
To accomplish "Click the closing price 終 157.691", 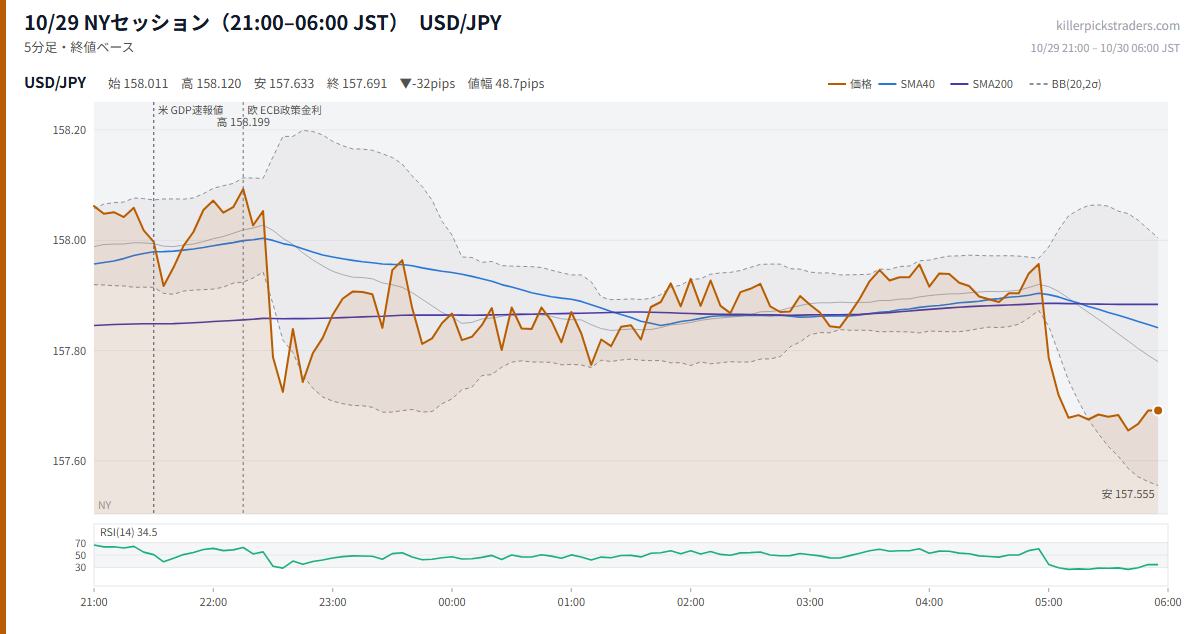I will click(x=357, y=84).
